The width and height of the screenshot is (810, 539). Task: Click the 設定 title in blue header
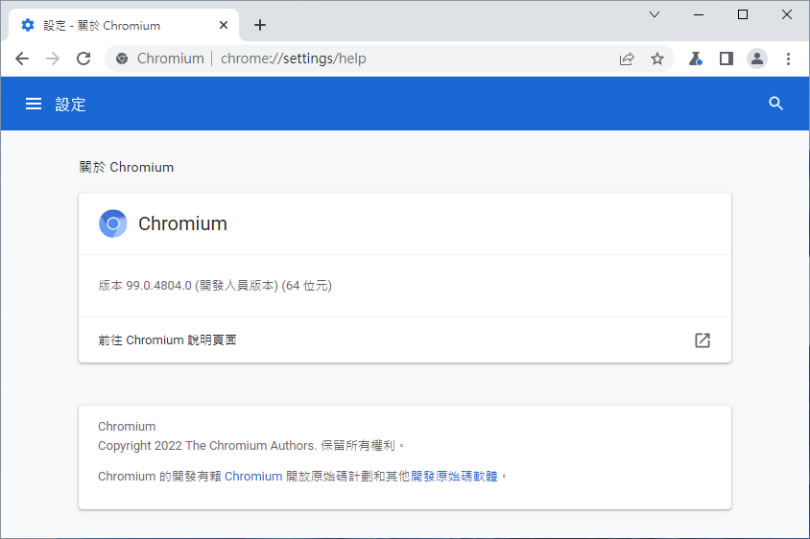70,104
